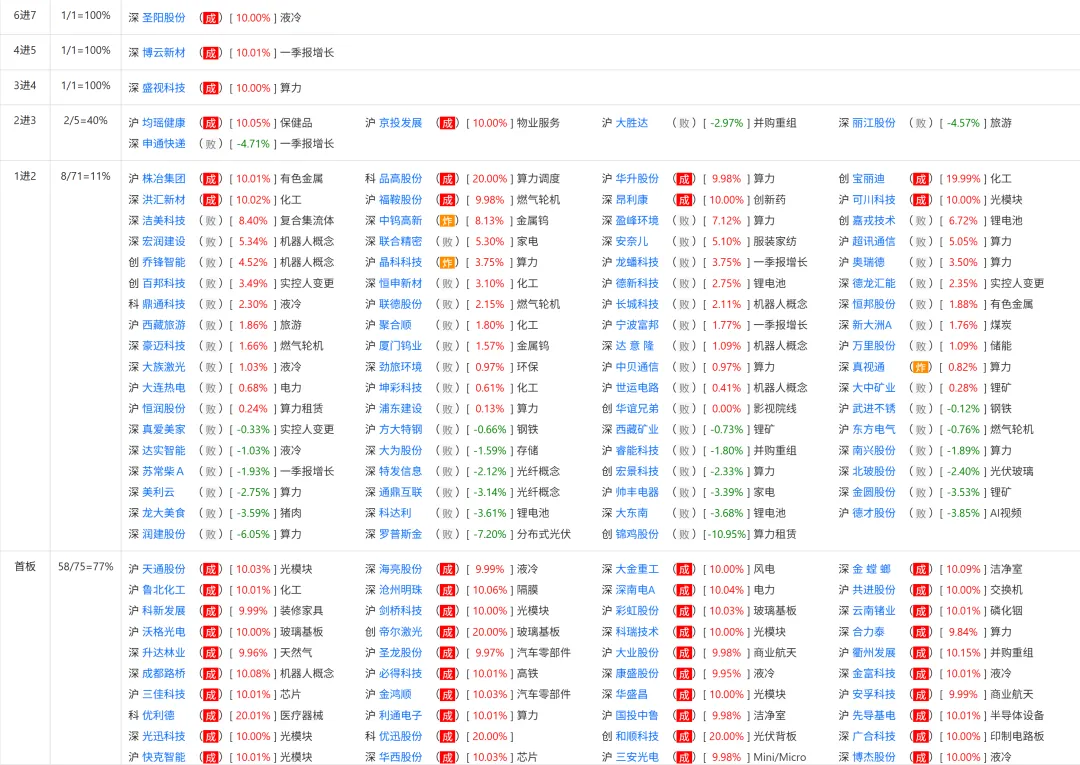Click the red 成 badge beside 圣阳股份

click(x=211, y=18)
